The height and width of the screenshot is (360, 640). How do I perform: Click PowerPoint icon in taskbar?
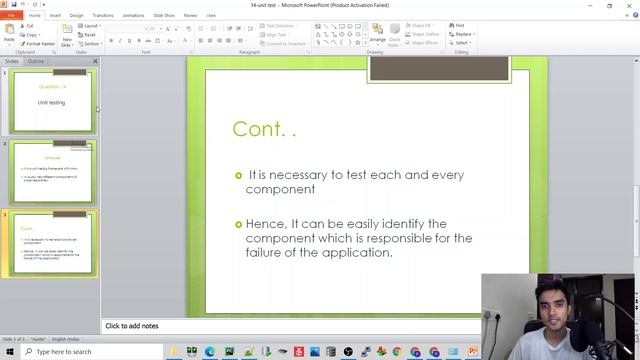click(473, 351)
